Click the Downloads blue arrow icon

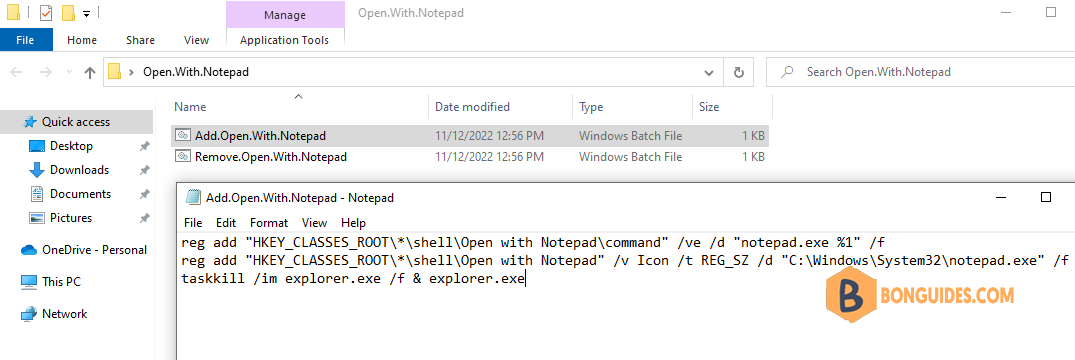(37, 170)
